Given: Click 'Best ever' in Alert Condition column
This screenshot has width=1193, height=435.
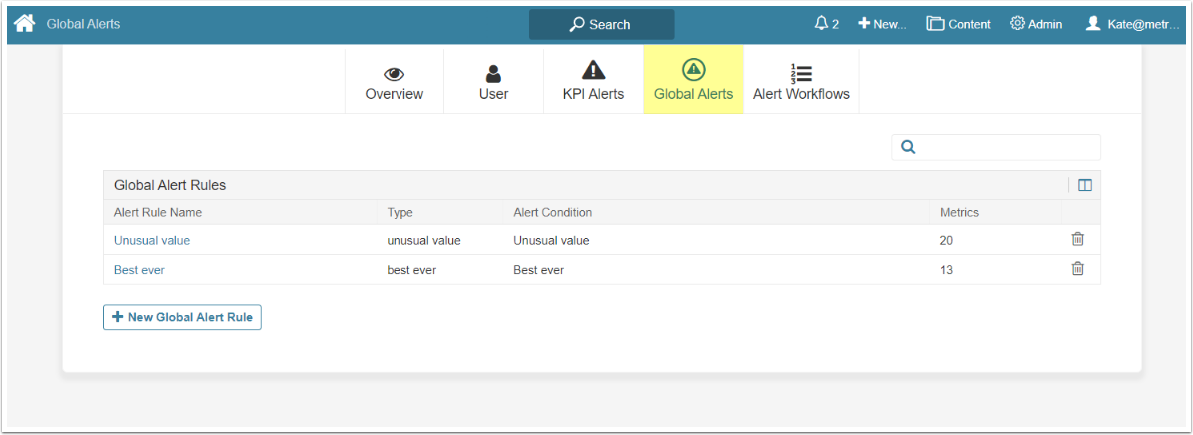Looking at the screenshot, I should pyautogui.click(x=539, y=270).
